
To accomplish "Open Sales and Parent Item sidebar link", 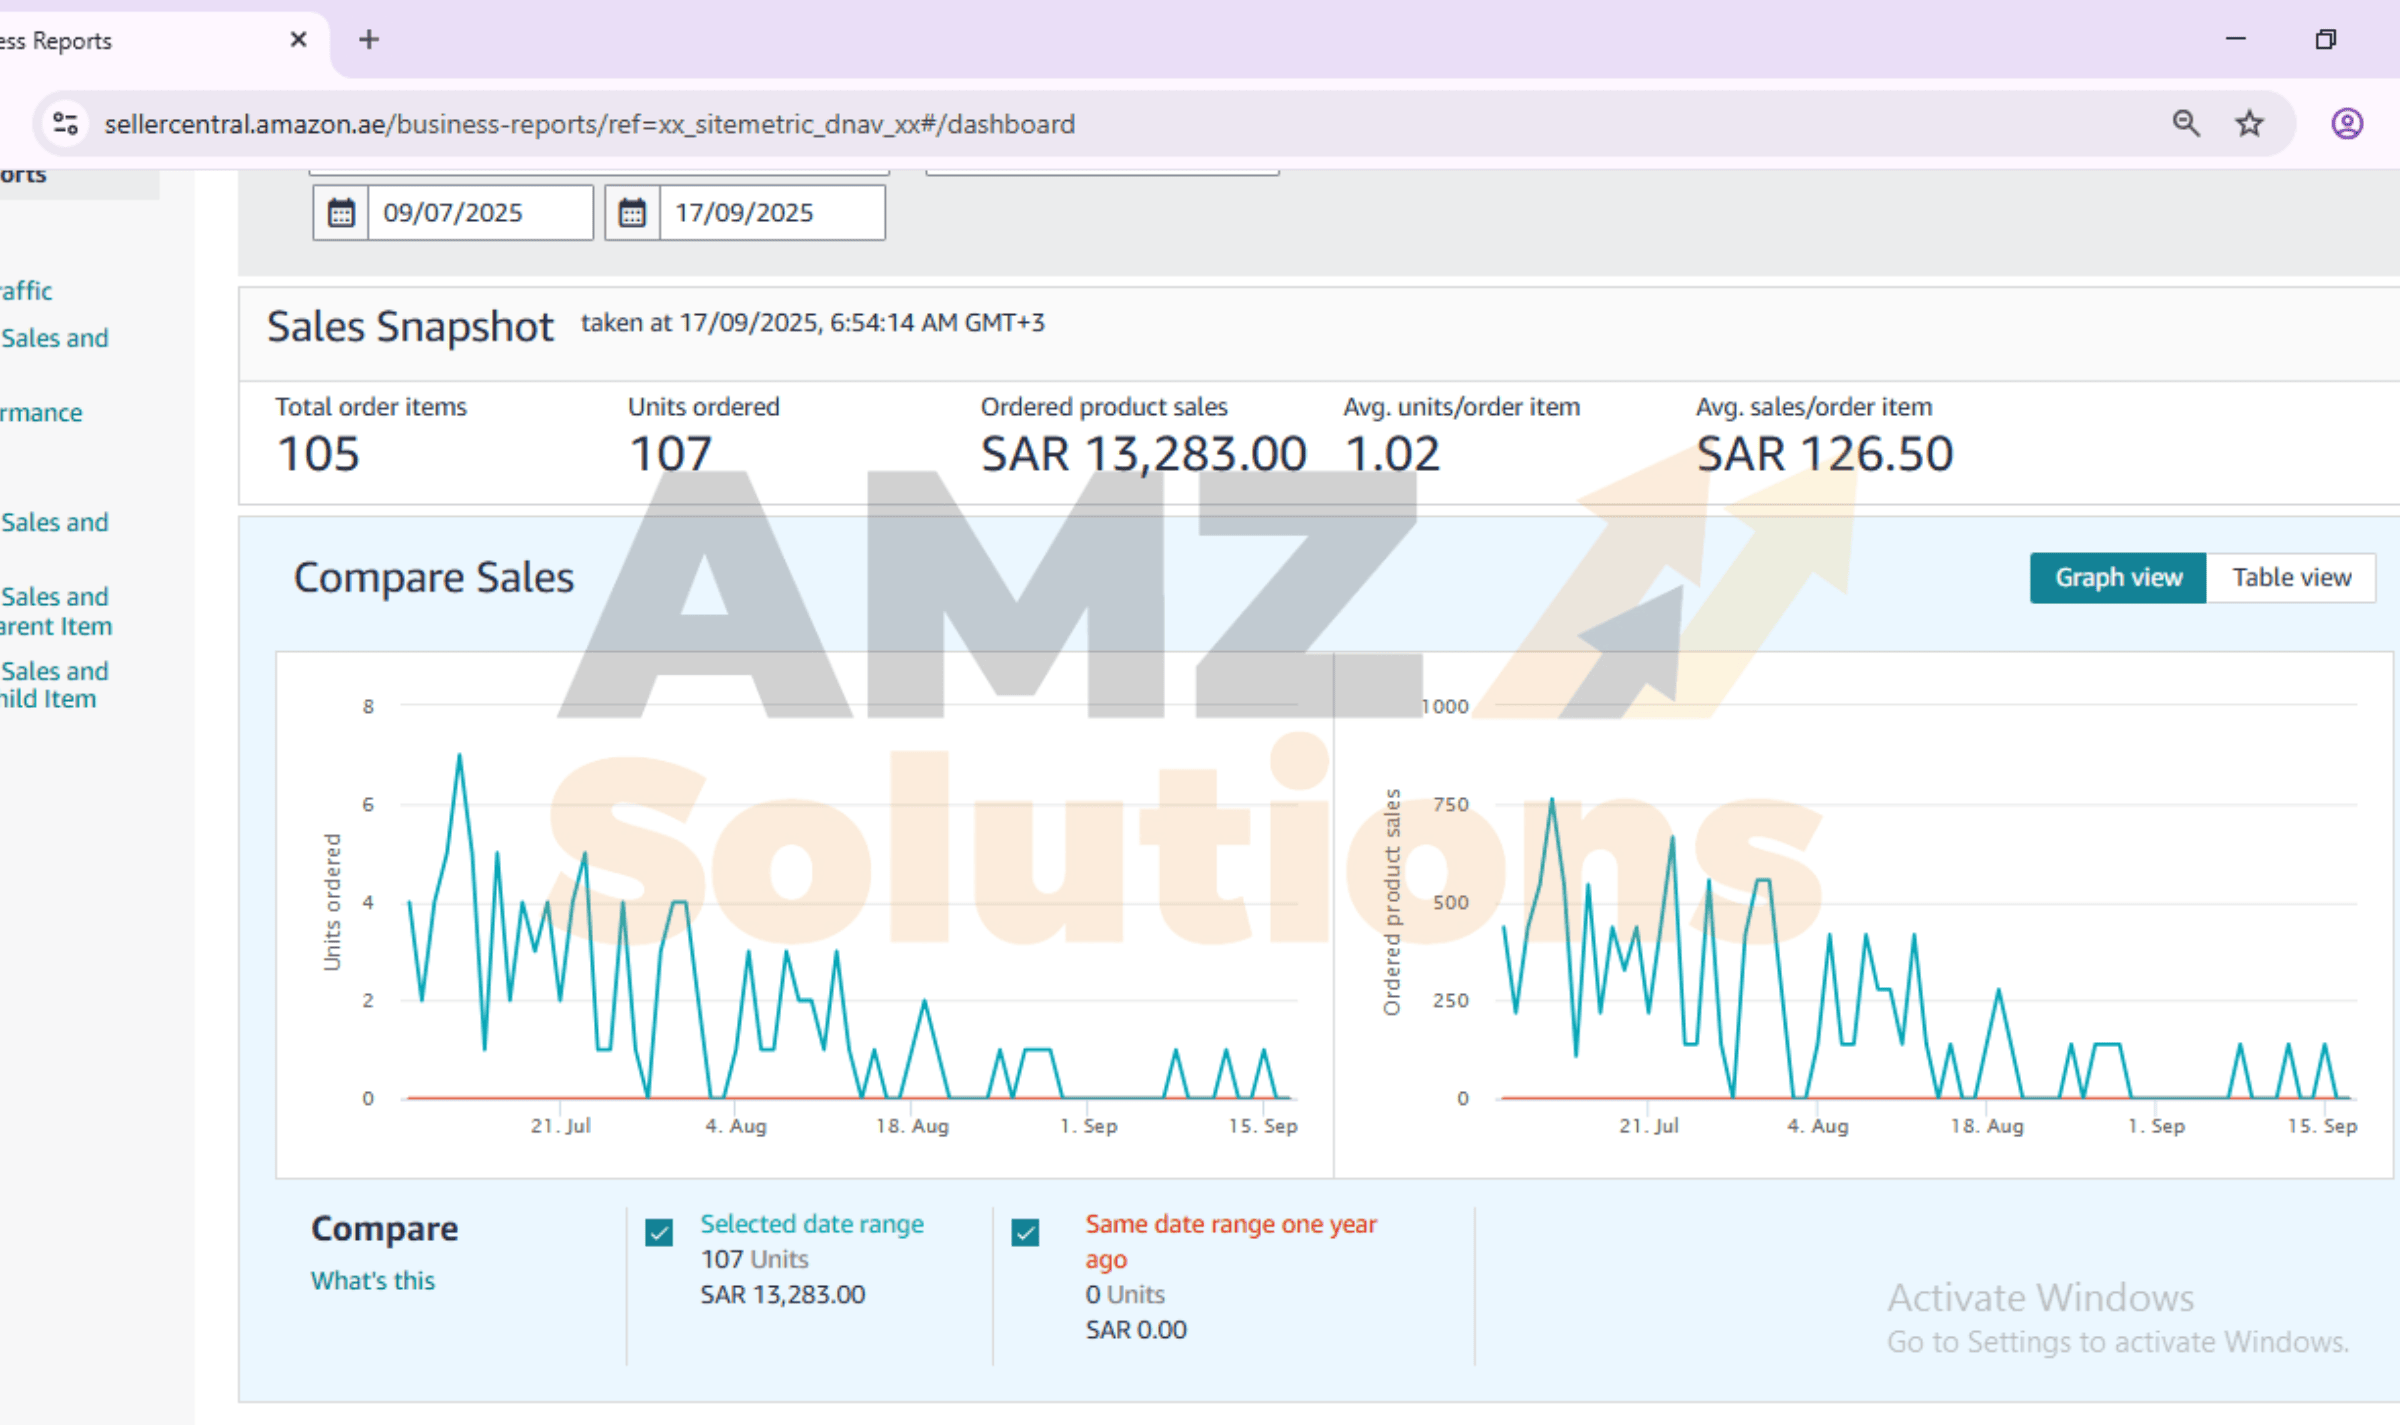I will 54,611.
